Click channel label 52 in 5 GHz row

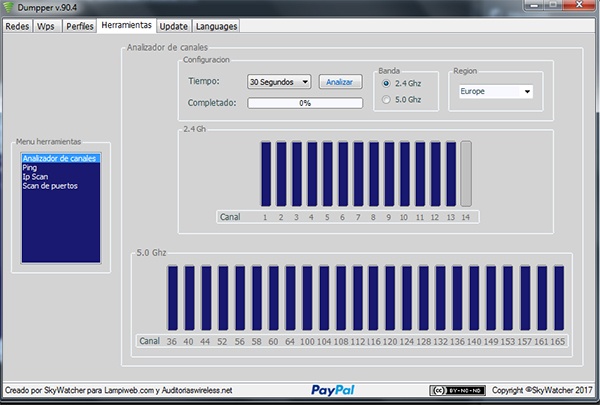point(222,341)
